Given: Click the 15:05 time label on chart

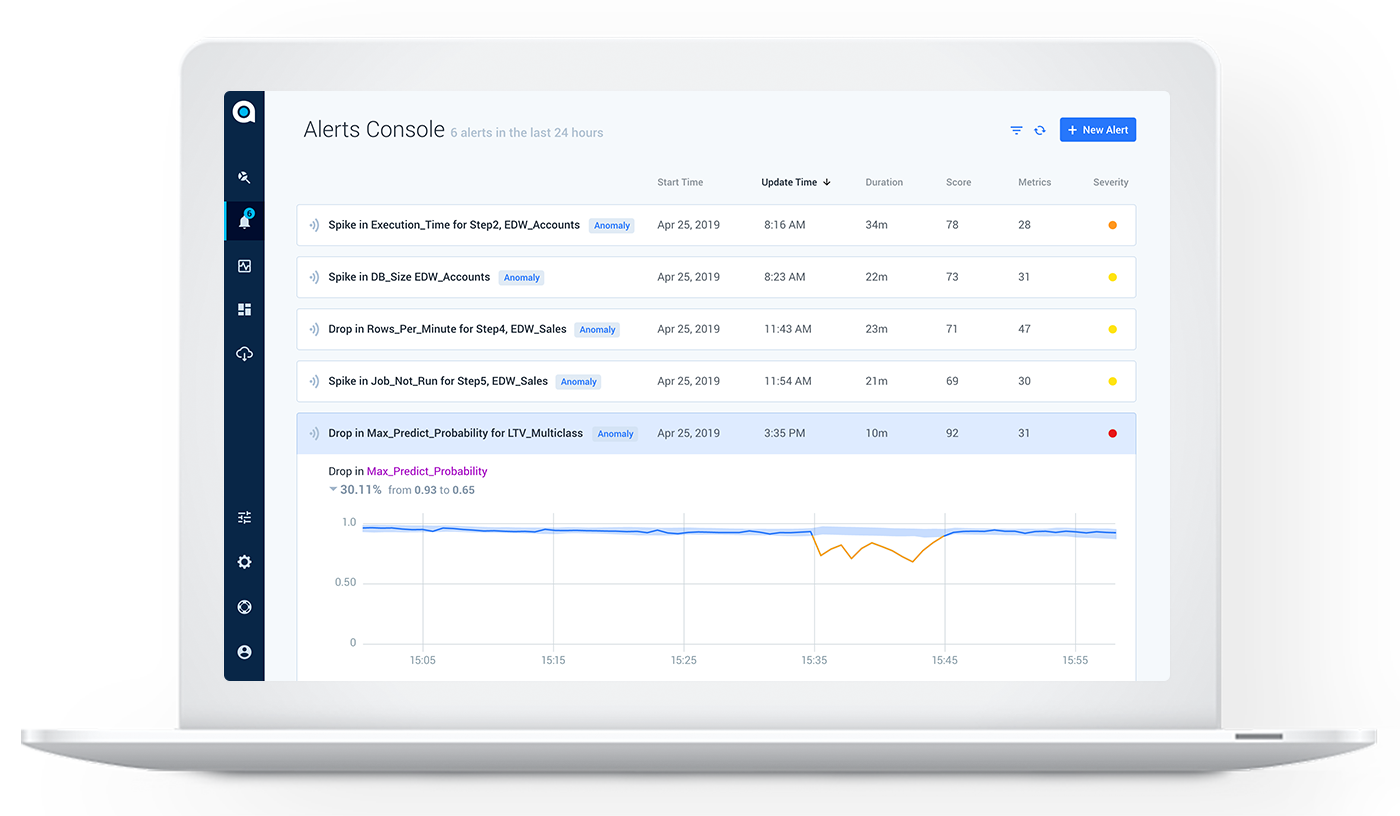Looking at the screenshot, I should tap(423, 660).
